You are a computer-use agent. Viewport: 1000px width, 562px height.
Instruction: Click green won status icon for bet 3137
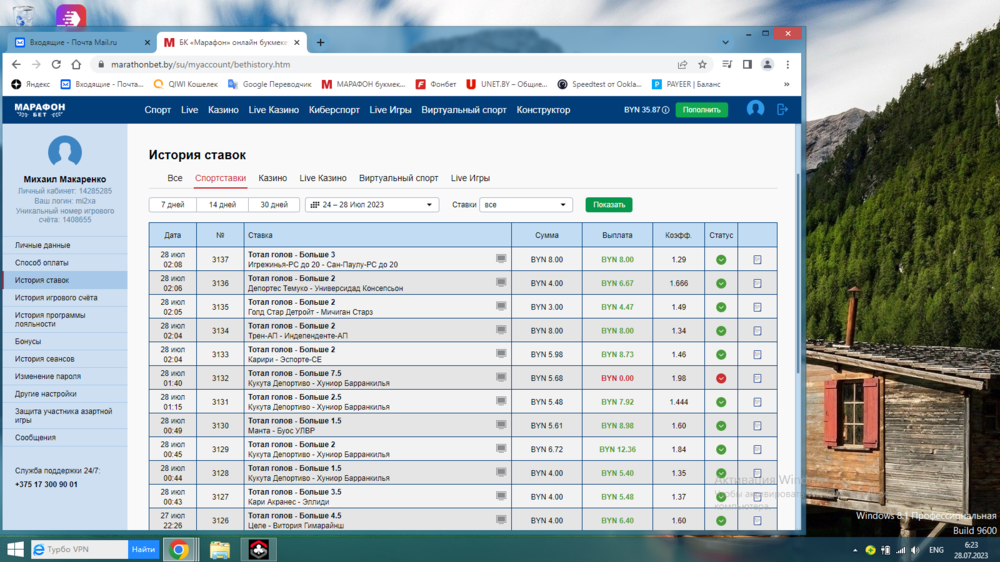(x=721, y=260)
